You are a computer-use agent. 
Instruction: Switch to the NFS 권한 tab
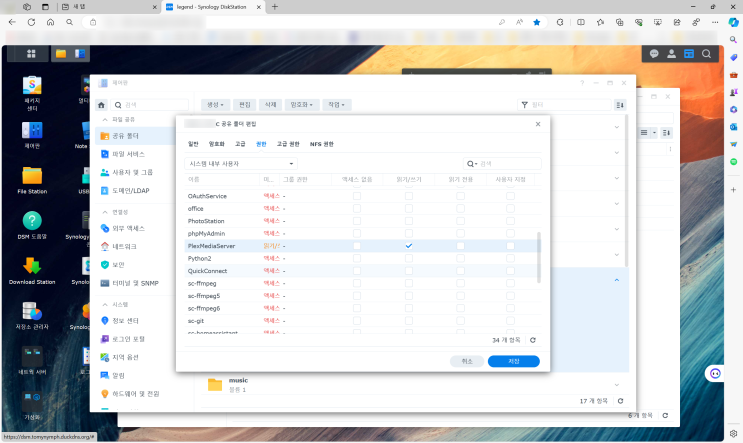pos(322,144)
